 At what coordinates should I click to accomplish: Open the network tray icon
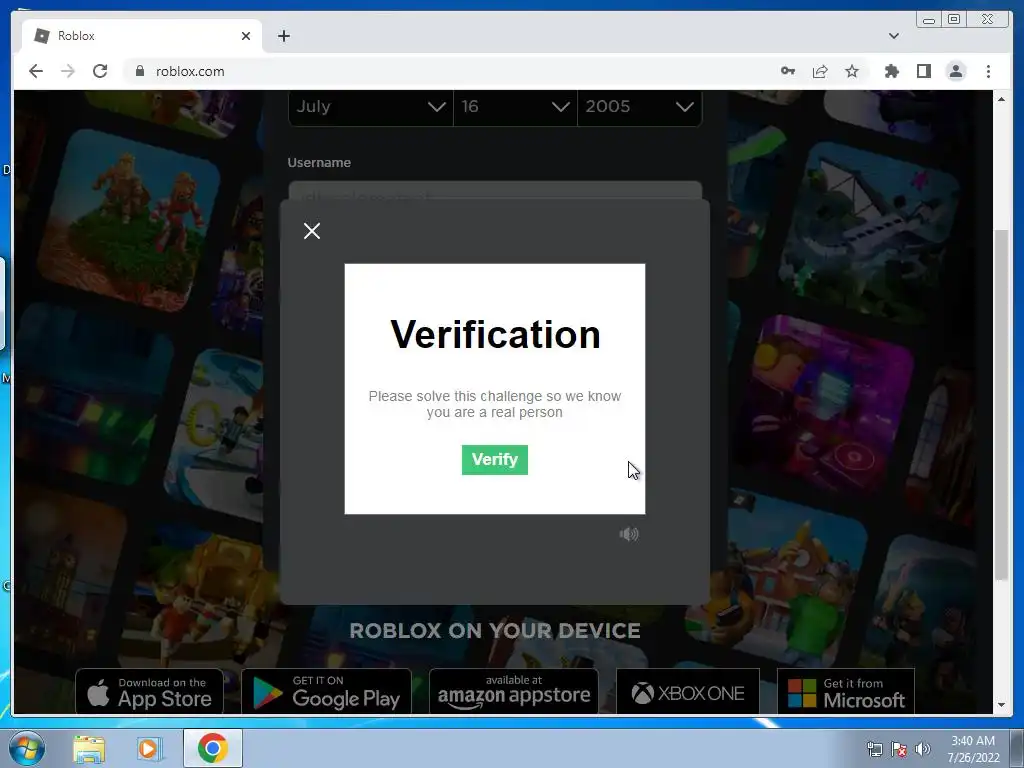(874, 749)
